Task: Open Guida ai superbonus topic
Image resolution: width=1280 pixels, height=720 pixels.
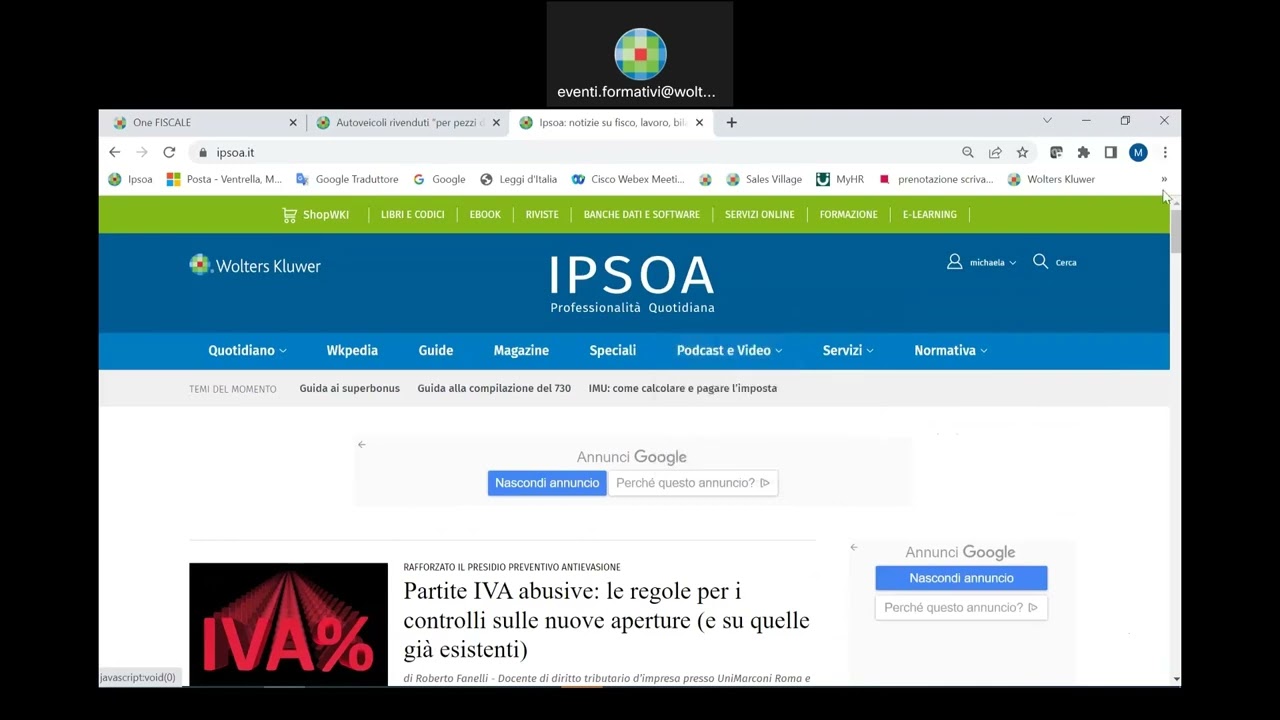Action: pos(349,388)
